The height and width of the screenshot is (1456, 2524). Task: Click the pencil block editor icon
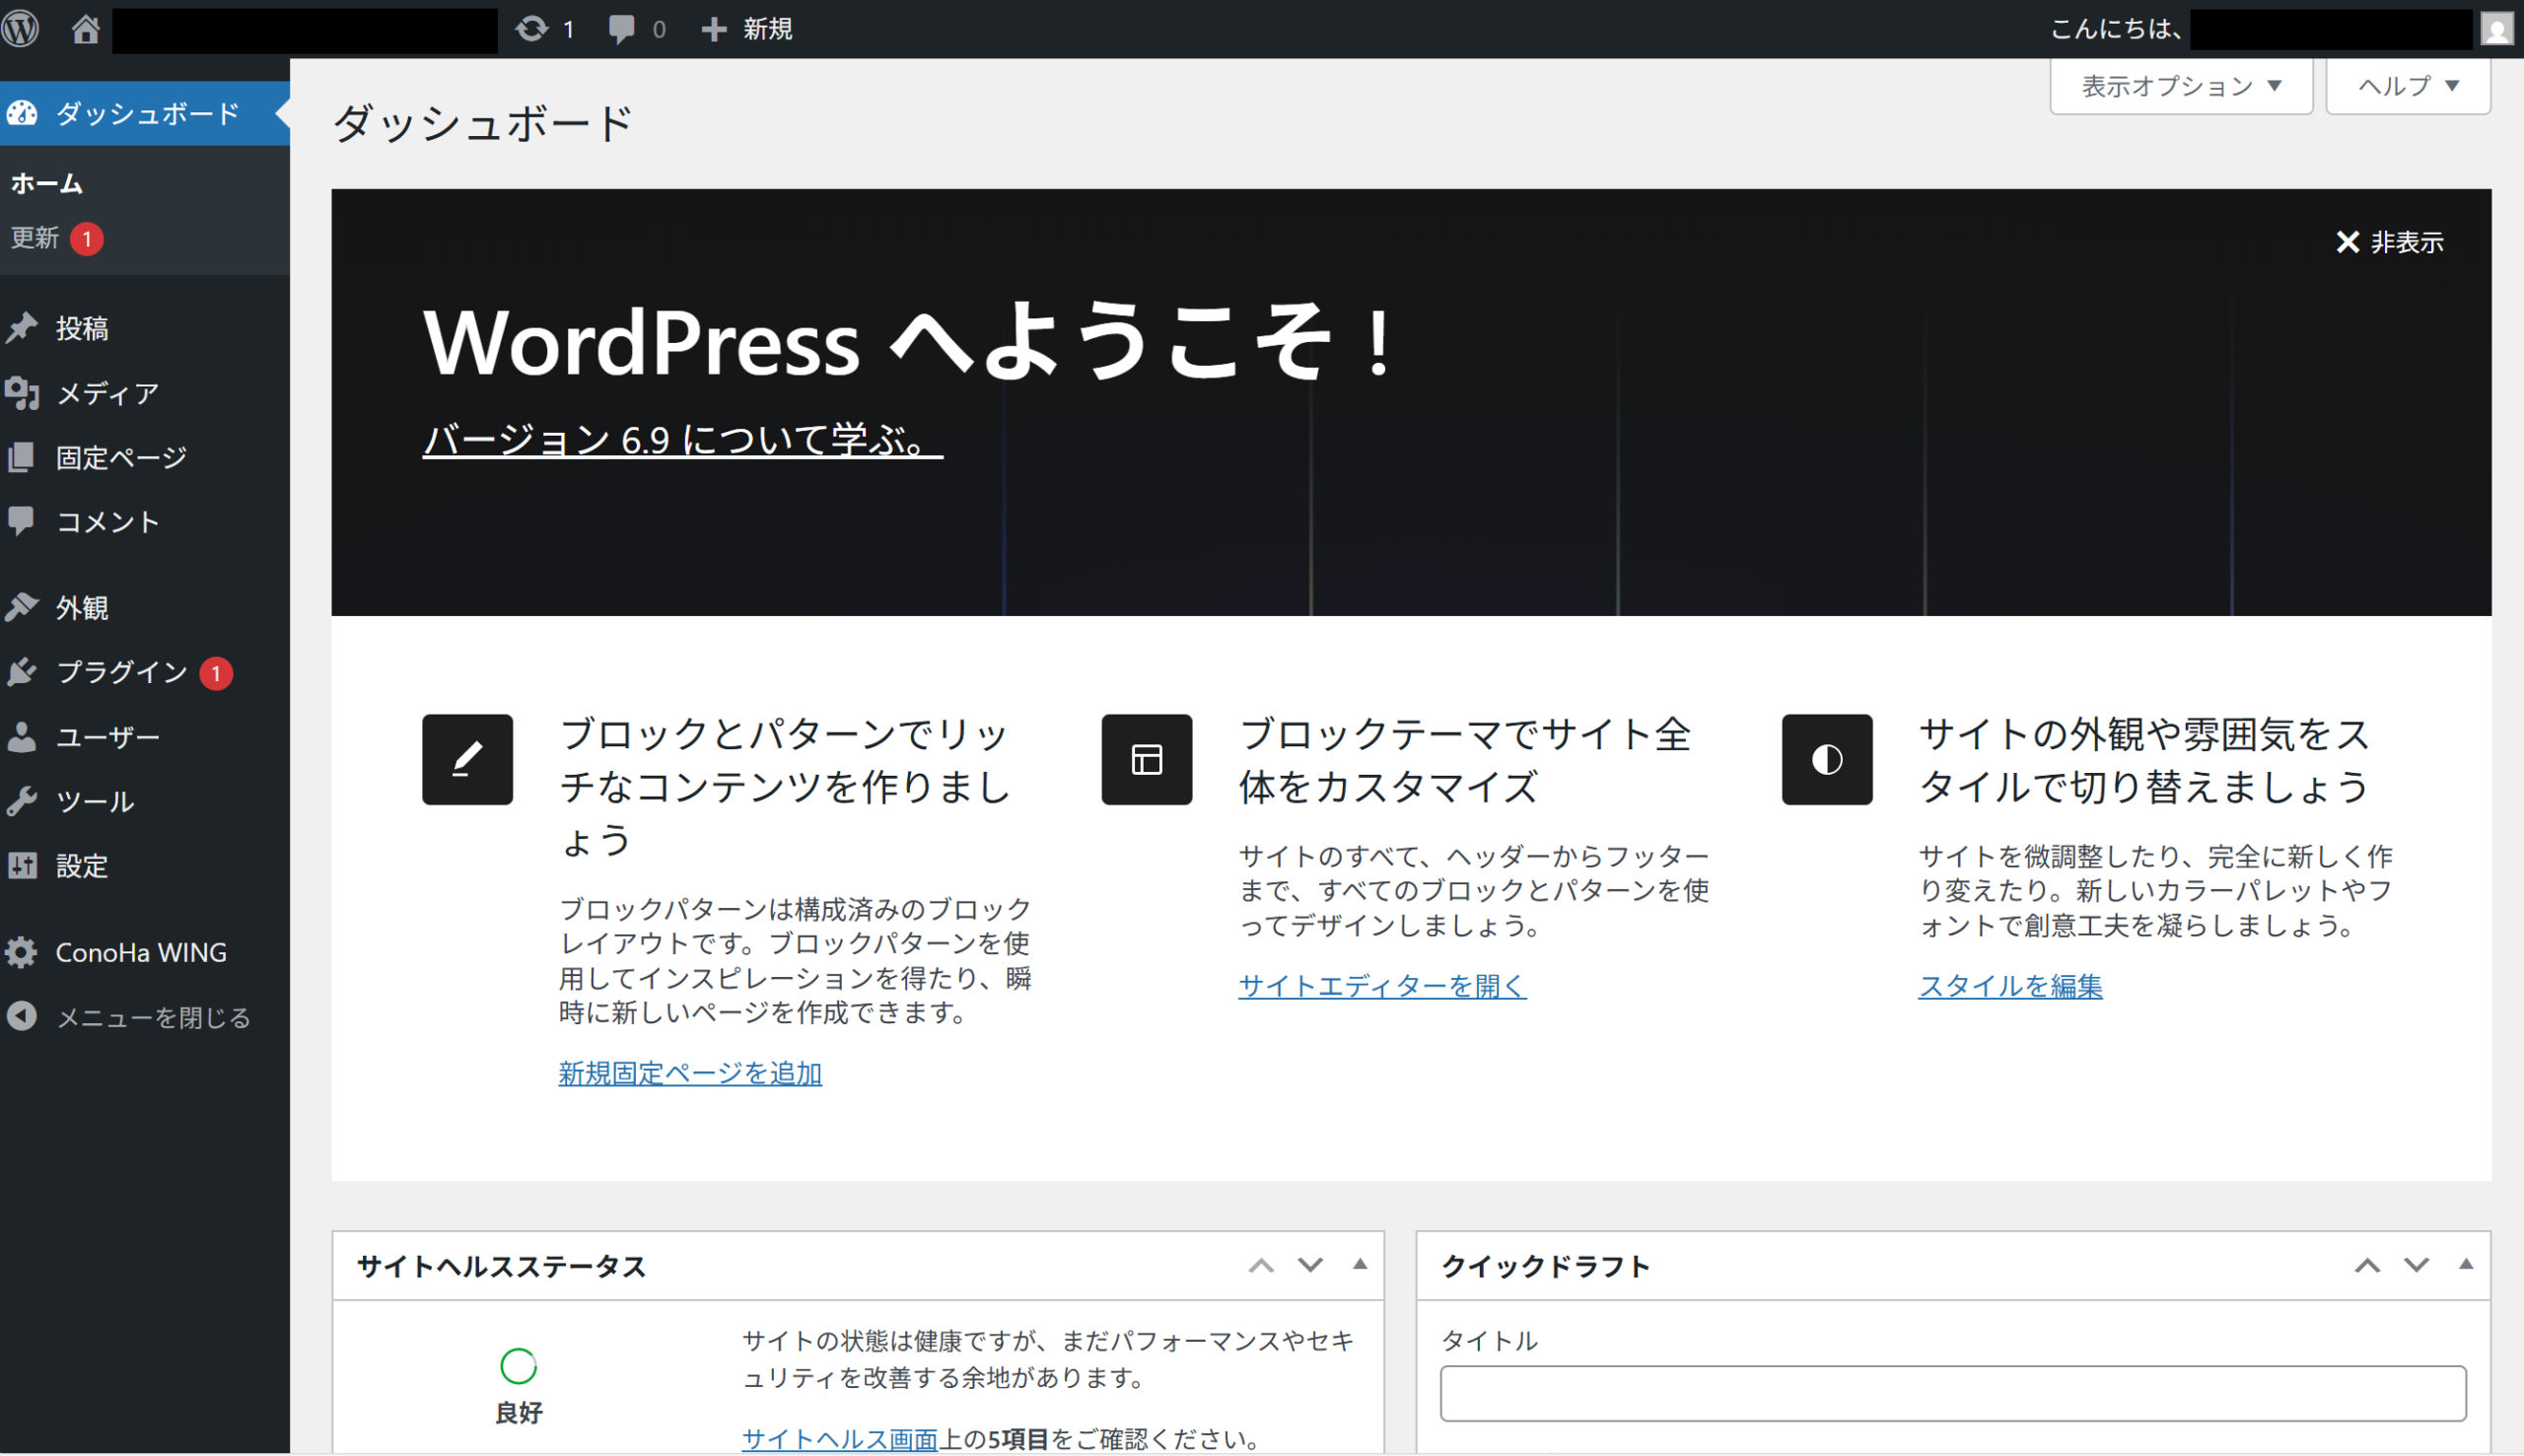(467, 759)
